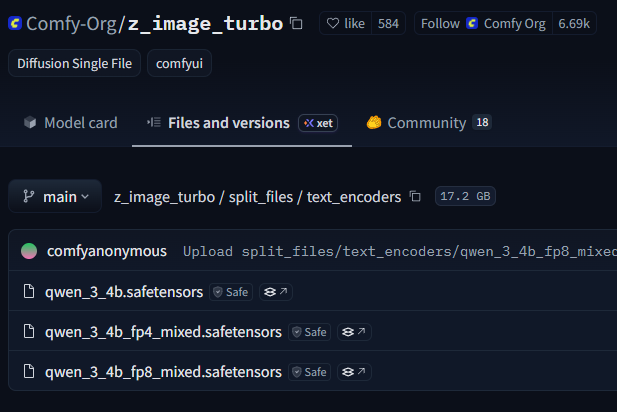The height and width of the screenshot is (412, 617).
Task: Click file icon of qwen_3_4b.safetensors
Action: (x=29, y=291)
